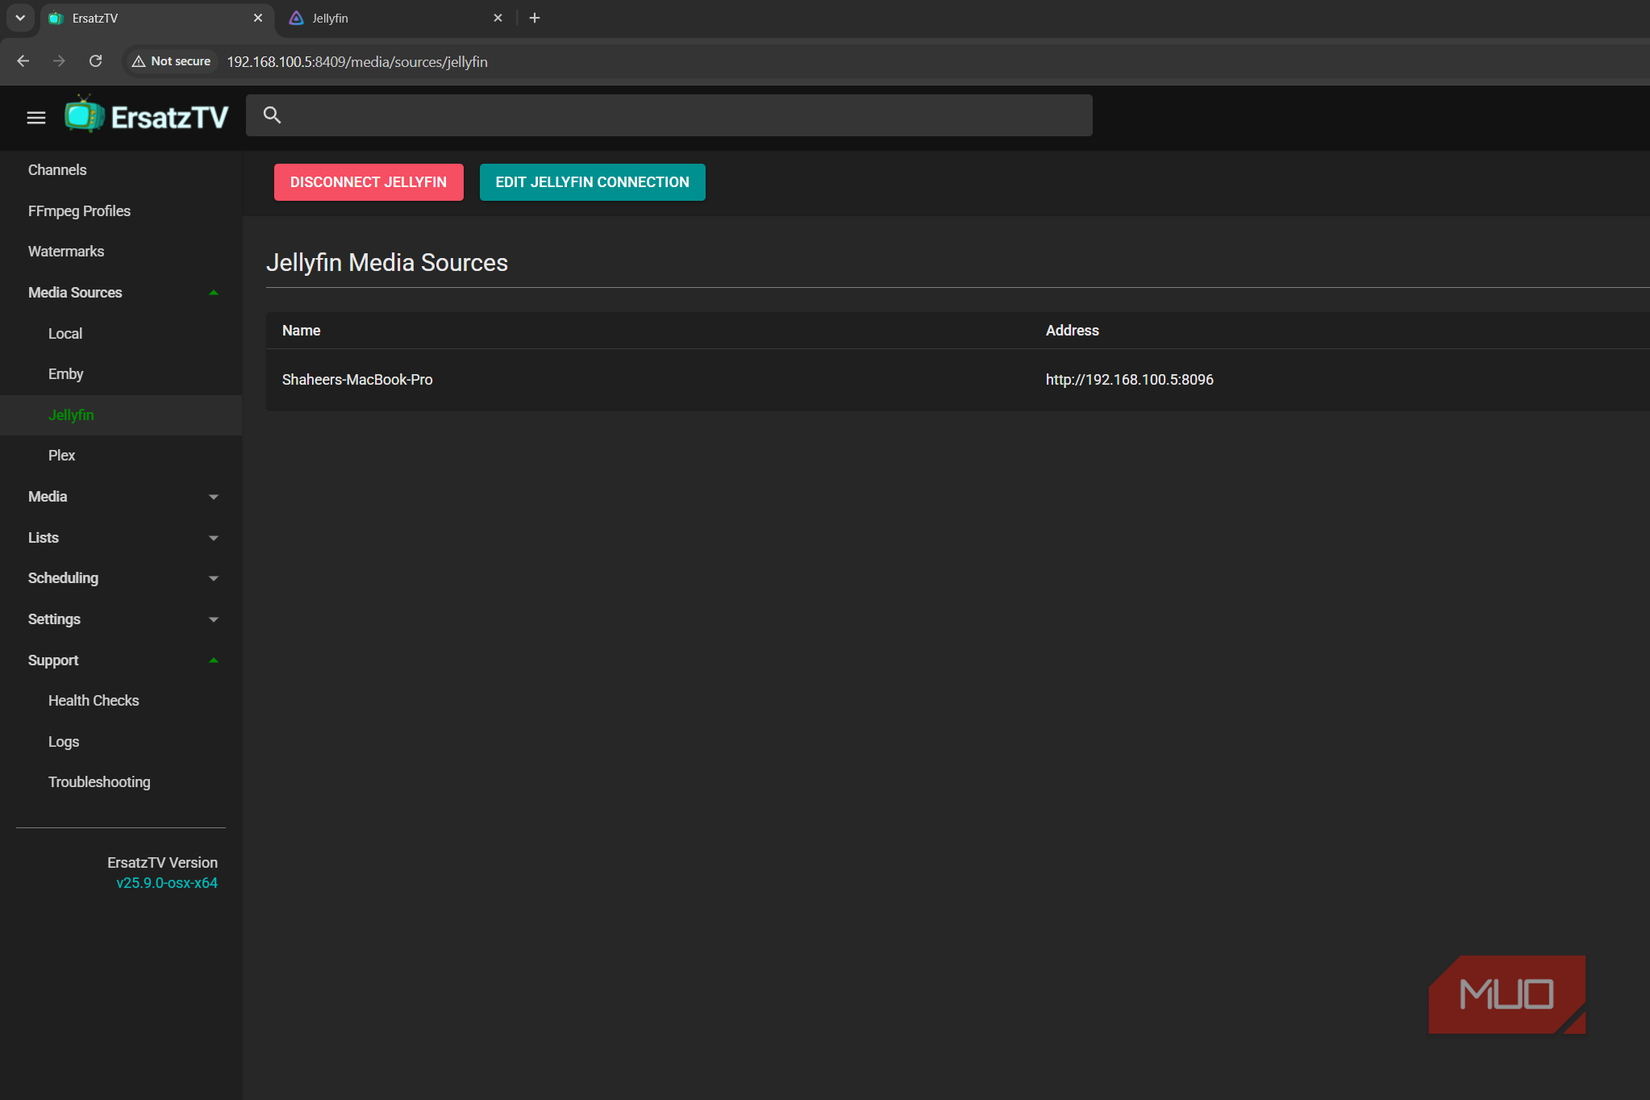Click the Name column header
This screenshot has height=1100, width=1650.
point(301,330)
